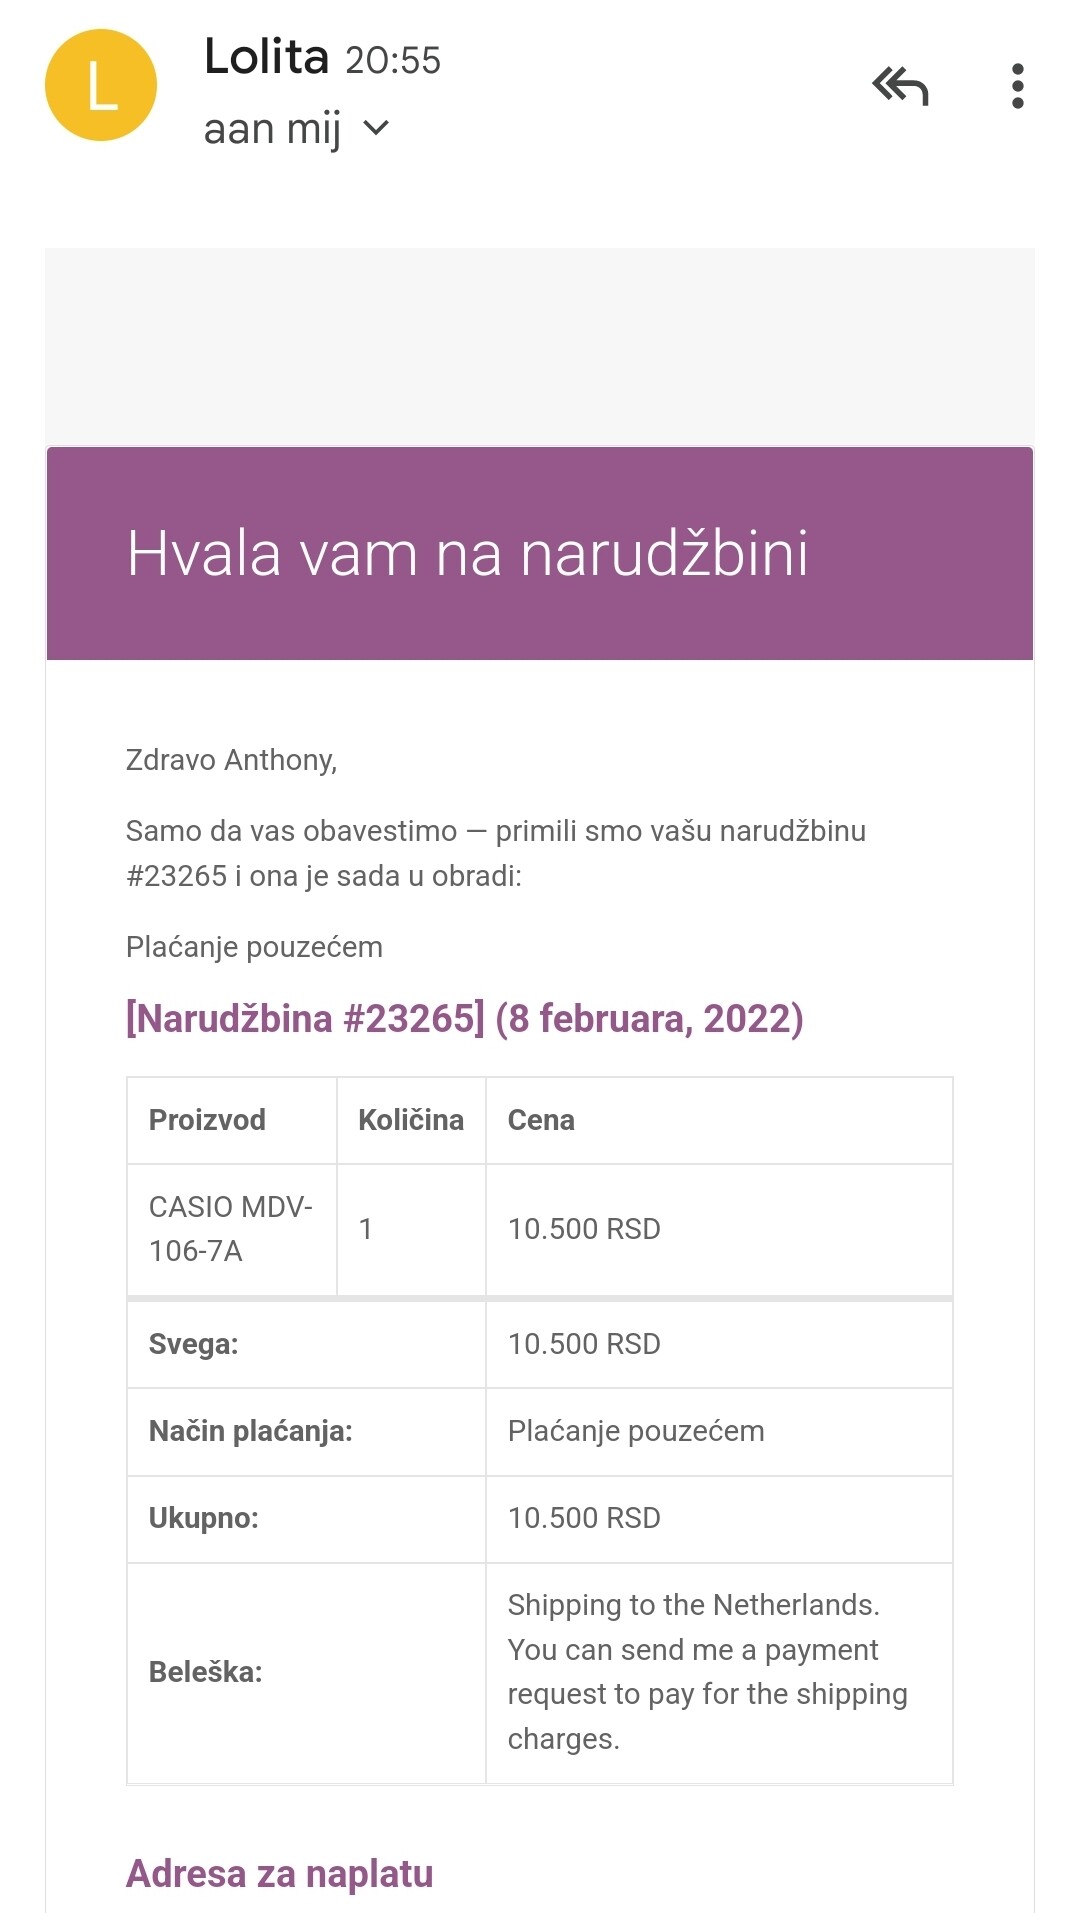This screenshot has width=1080, height=1913.
Task: Tap the 'Adresa za naplatu' heading
Action: tap(280, 1873)
